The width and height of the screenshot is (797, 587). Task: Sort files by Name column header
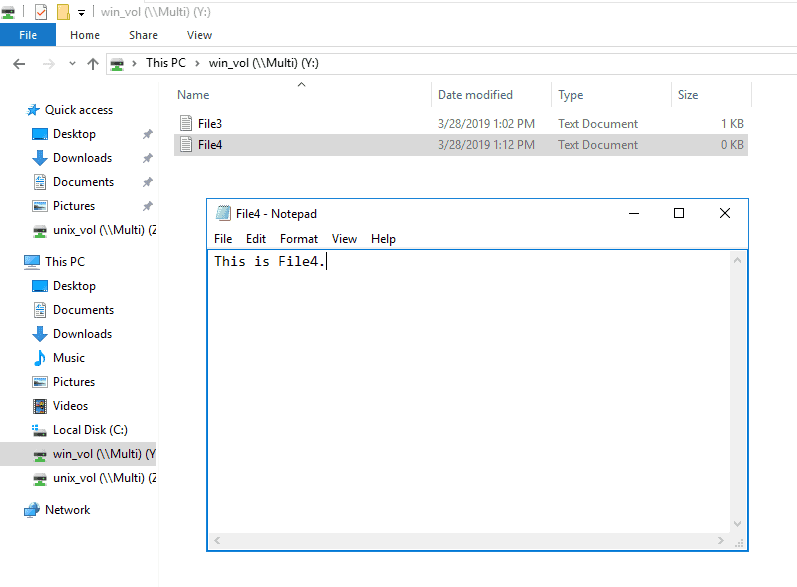coord(194,95)
